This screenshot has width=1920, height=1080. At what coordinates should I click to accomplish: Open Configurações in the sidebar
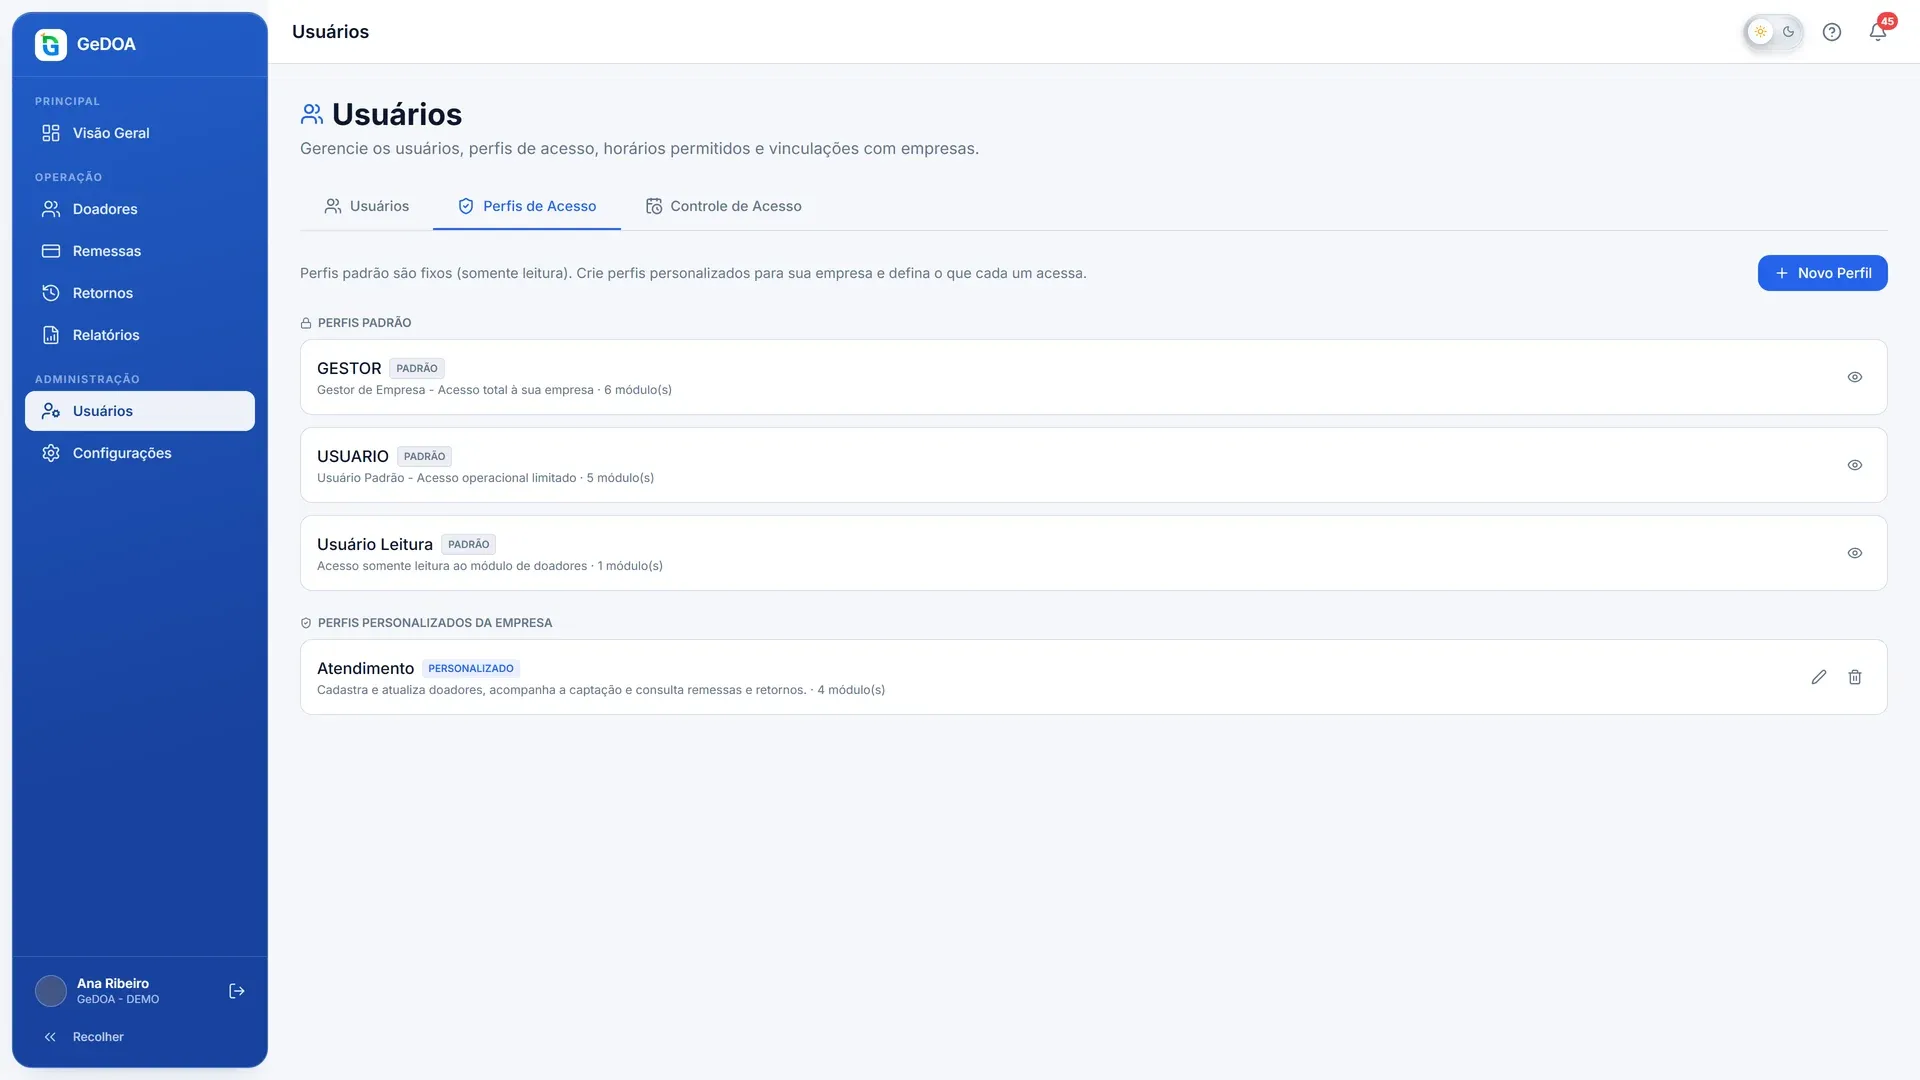pos(140,453)
